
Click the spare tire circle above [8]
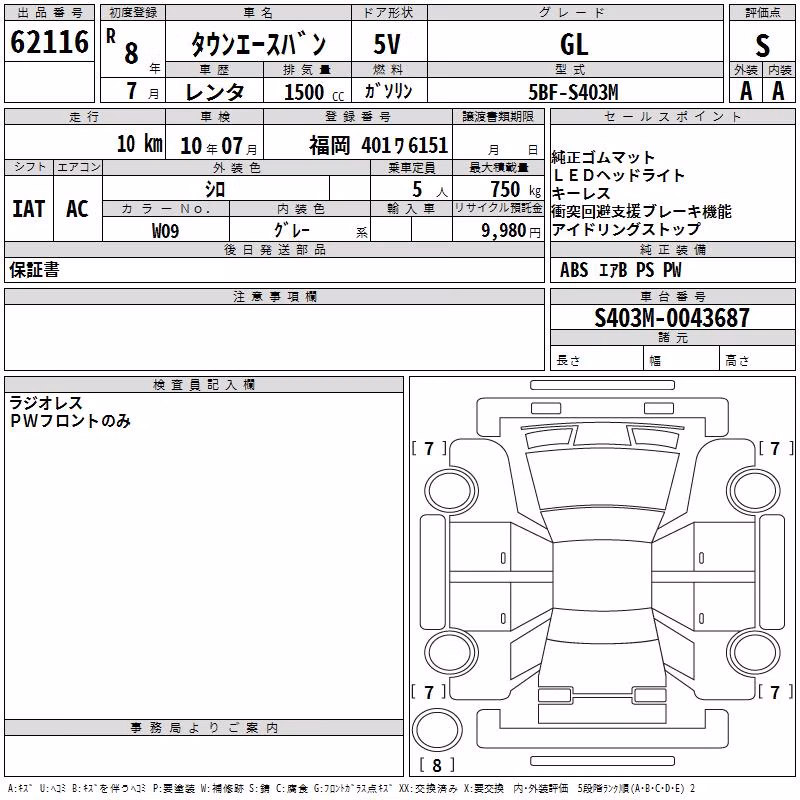click(x=437, y=730)
